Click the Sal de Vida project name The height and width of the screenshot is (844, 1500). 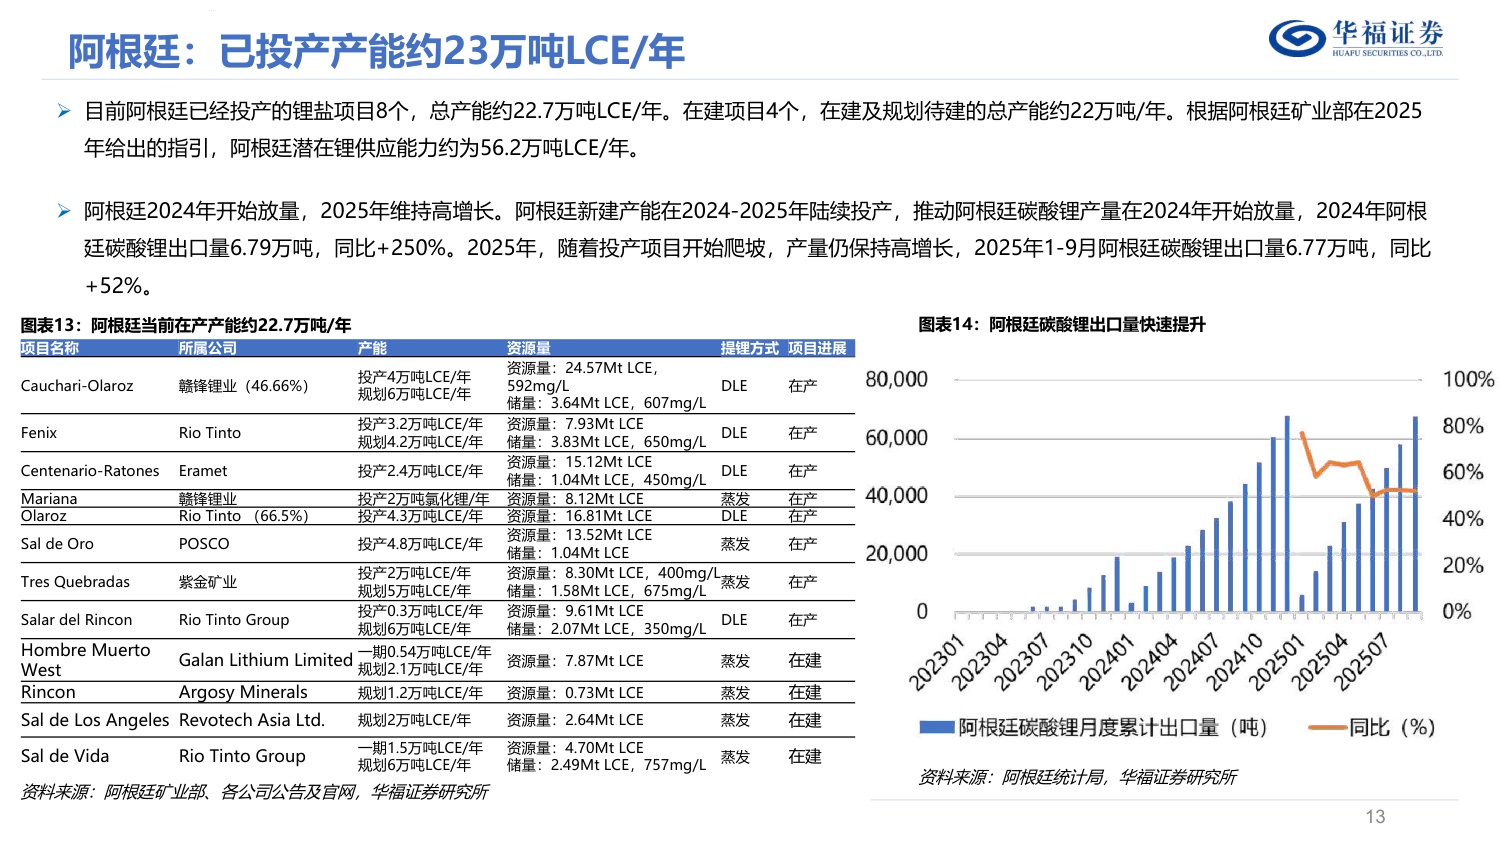(65, 756)
